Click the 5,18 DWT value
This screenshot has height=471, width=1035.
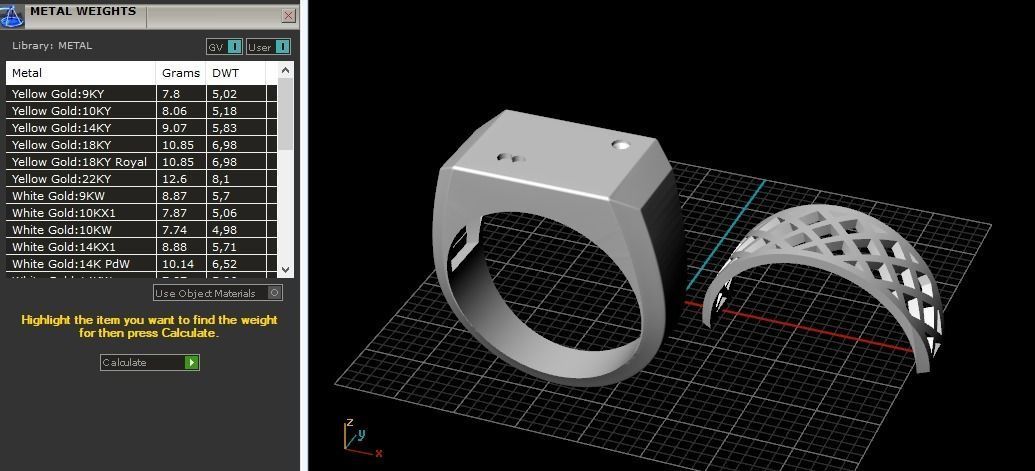pyautogui.click(x=224, y=111)
